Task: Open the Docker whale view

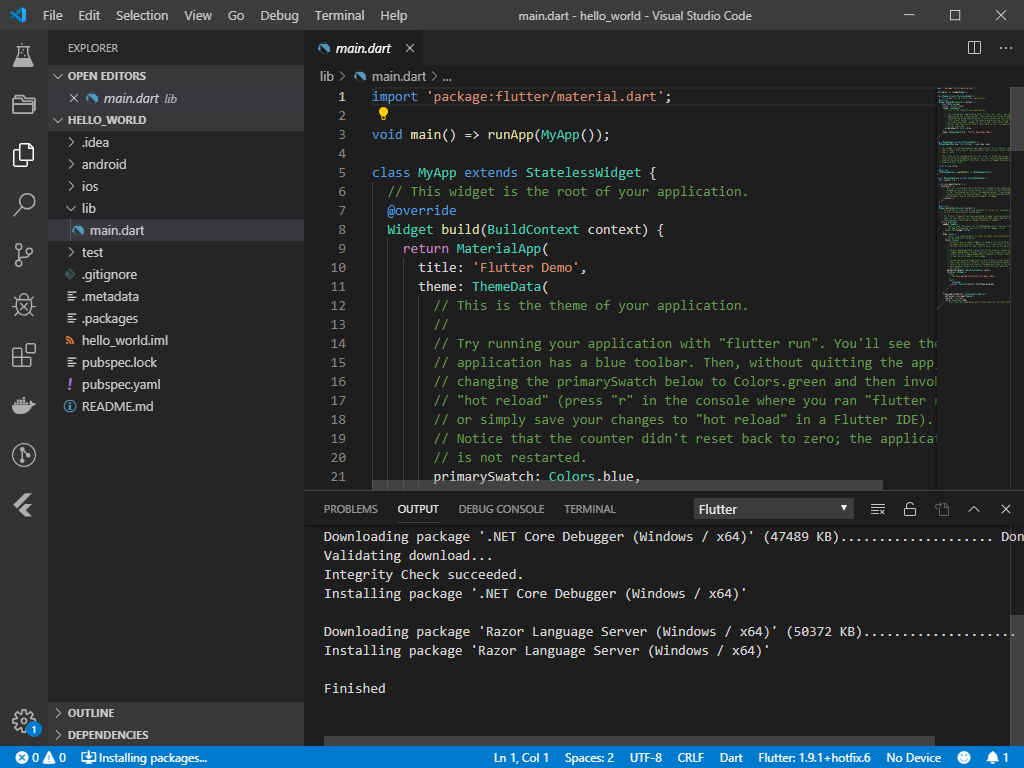Action: pyautogui.click(x=24, y=405)
